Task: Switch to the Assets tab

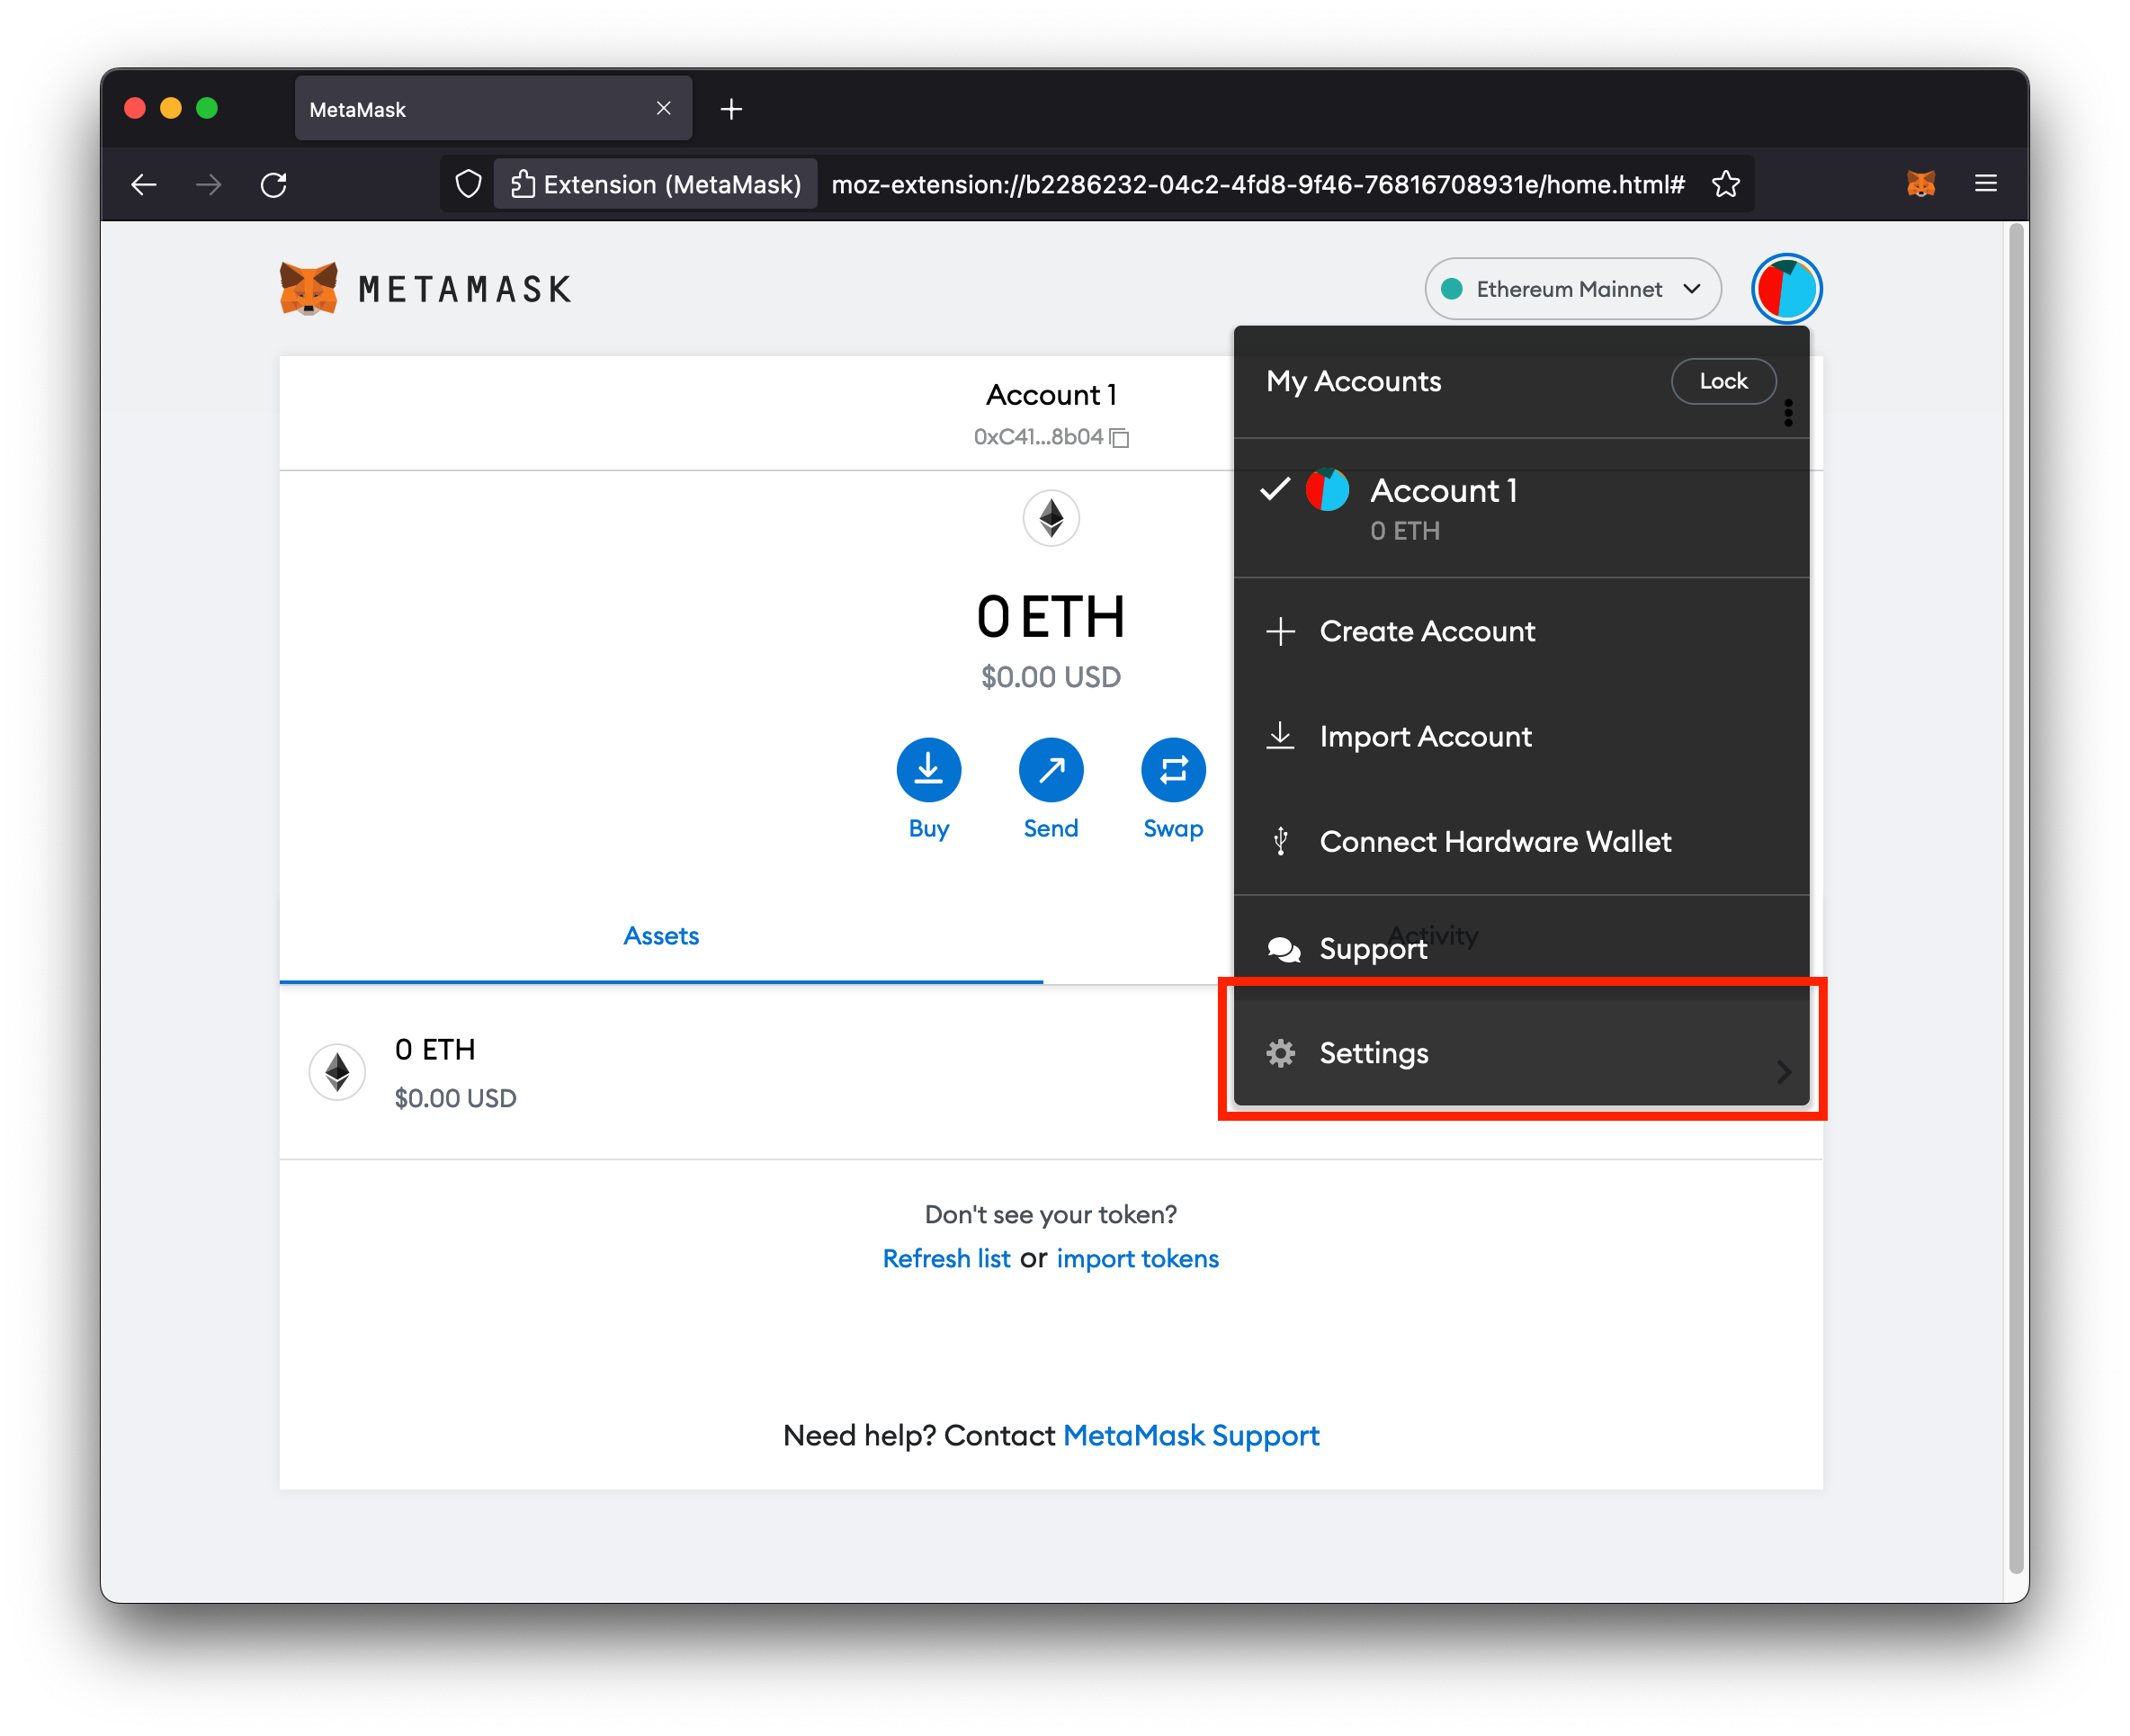Action: pyautogui.click(x=661, y=935)
